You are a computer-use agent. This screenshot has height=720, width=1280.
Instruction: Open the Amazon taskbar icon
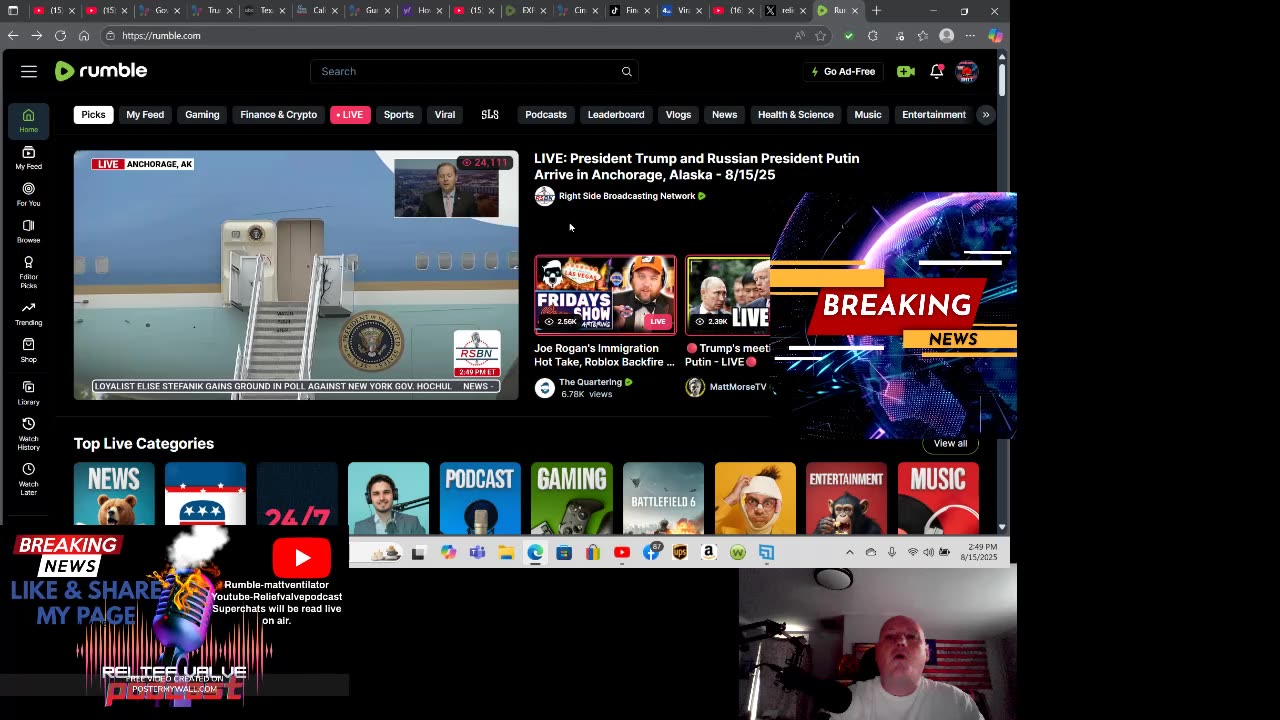coord(709,552)
